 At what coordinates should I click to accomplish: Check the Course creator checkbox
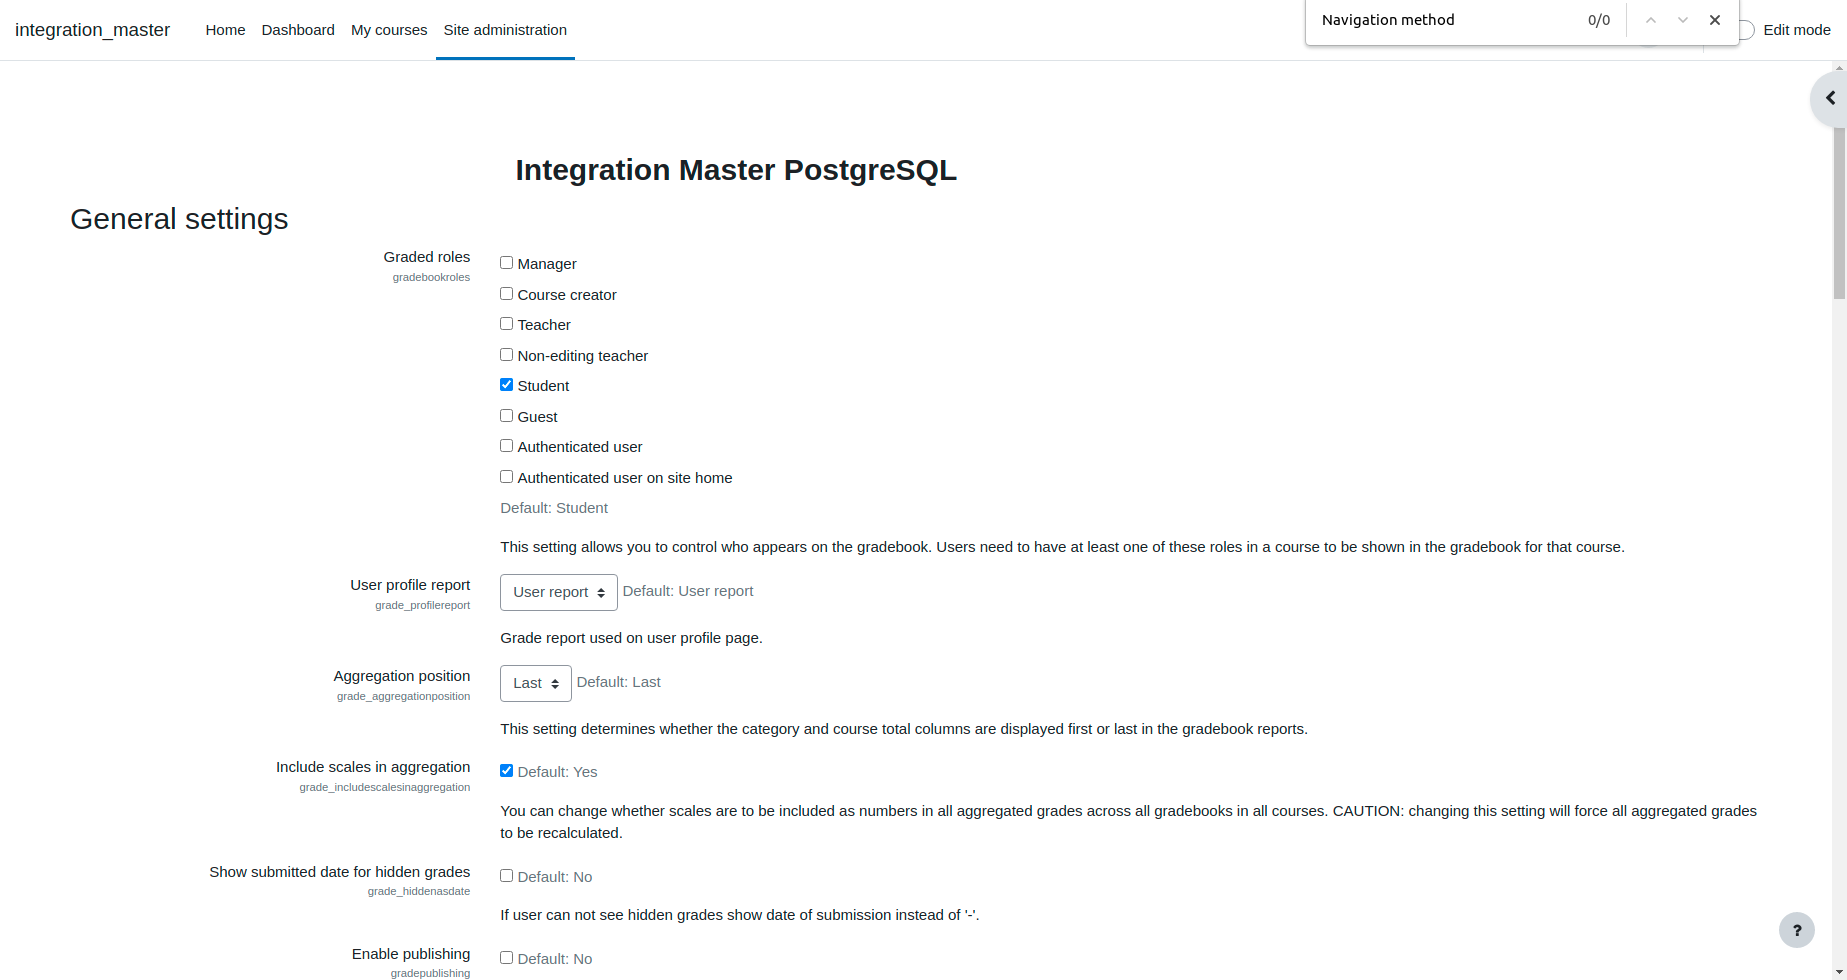(x=507, y=294)
